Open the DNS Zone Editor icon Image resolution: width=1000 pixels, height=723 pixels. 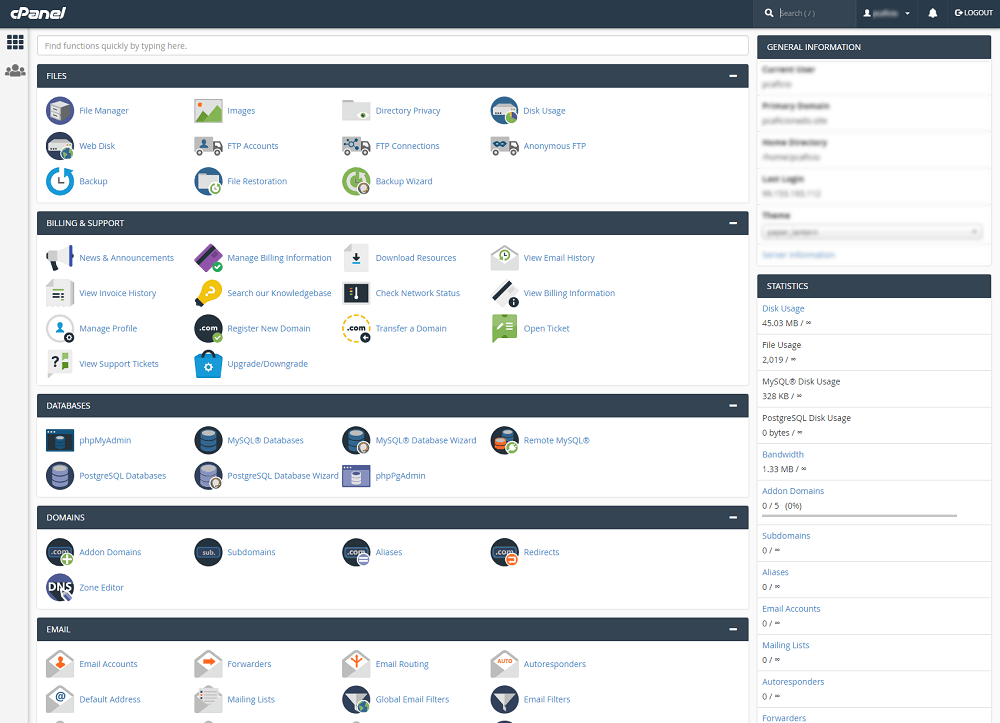[x=60, y=588]
